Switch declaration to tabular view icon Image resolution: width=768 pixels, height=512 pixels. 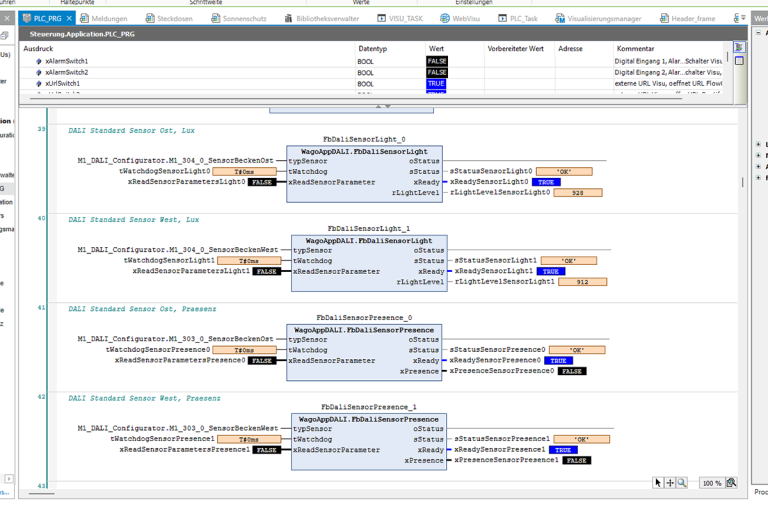739,61
